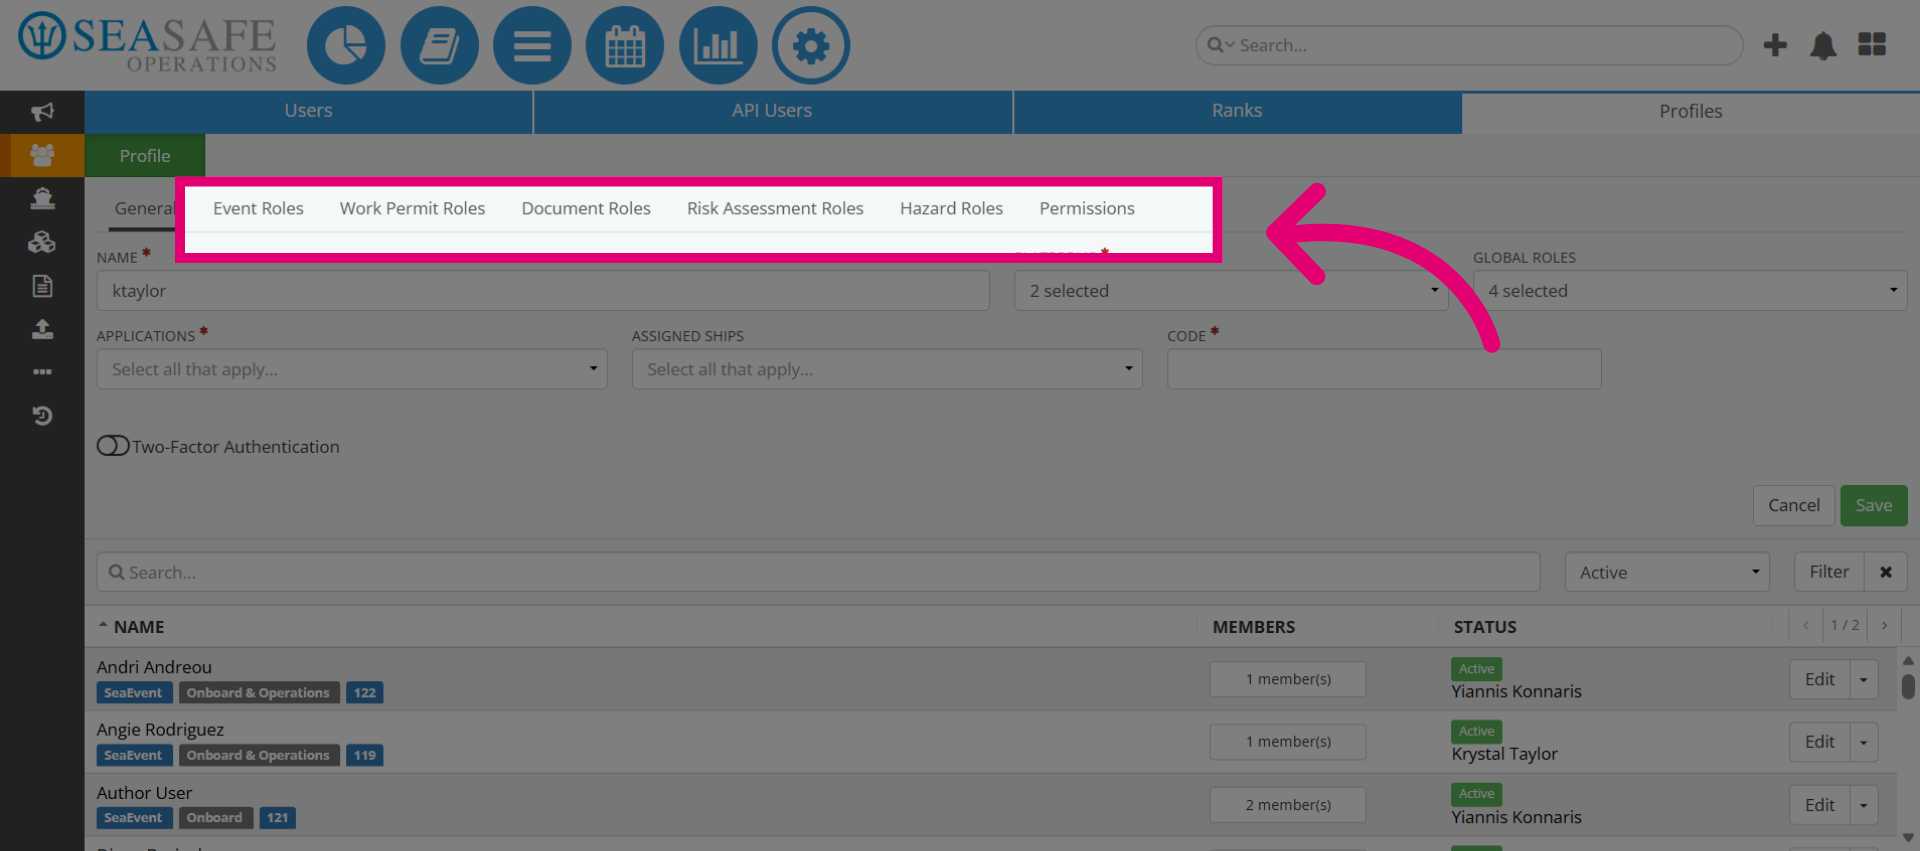Open the cubes sidebar icon
Screen dimensions: 1920x851
click(x=42, y=242)
